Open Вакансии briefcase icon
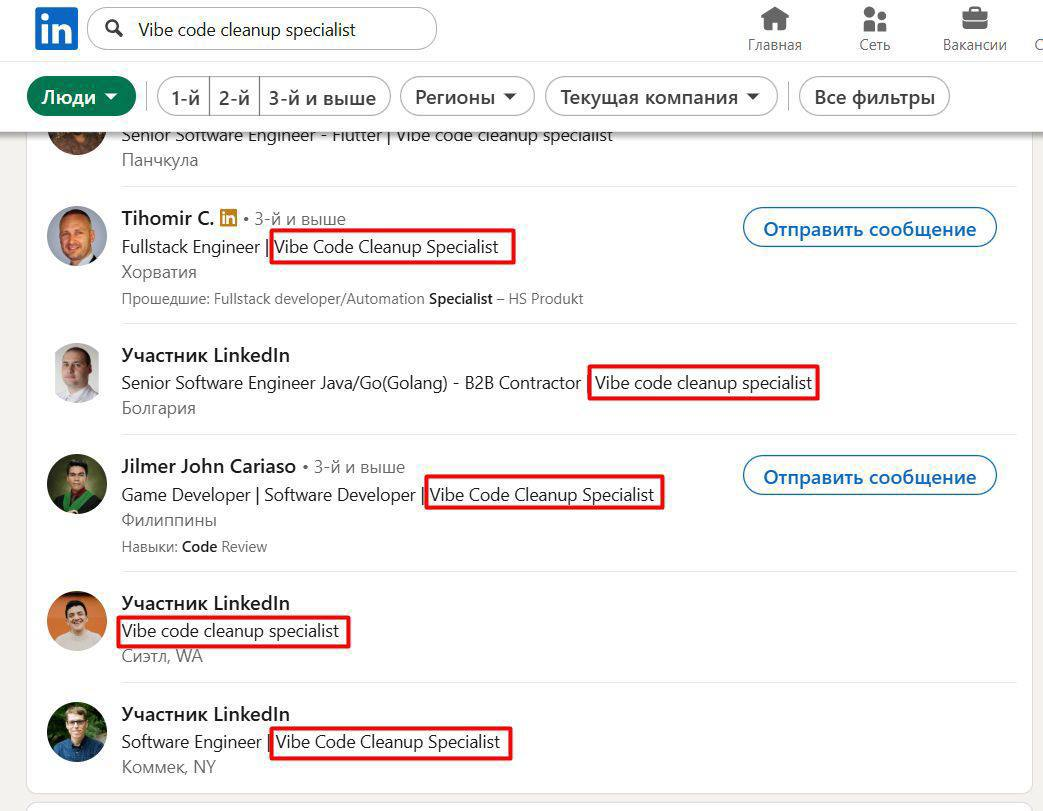 tap(974, 29)
